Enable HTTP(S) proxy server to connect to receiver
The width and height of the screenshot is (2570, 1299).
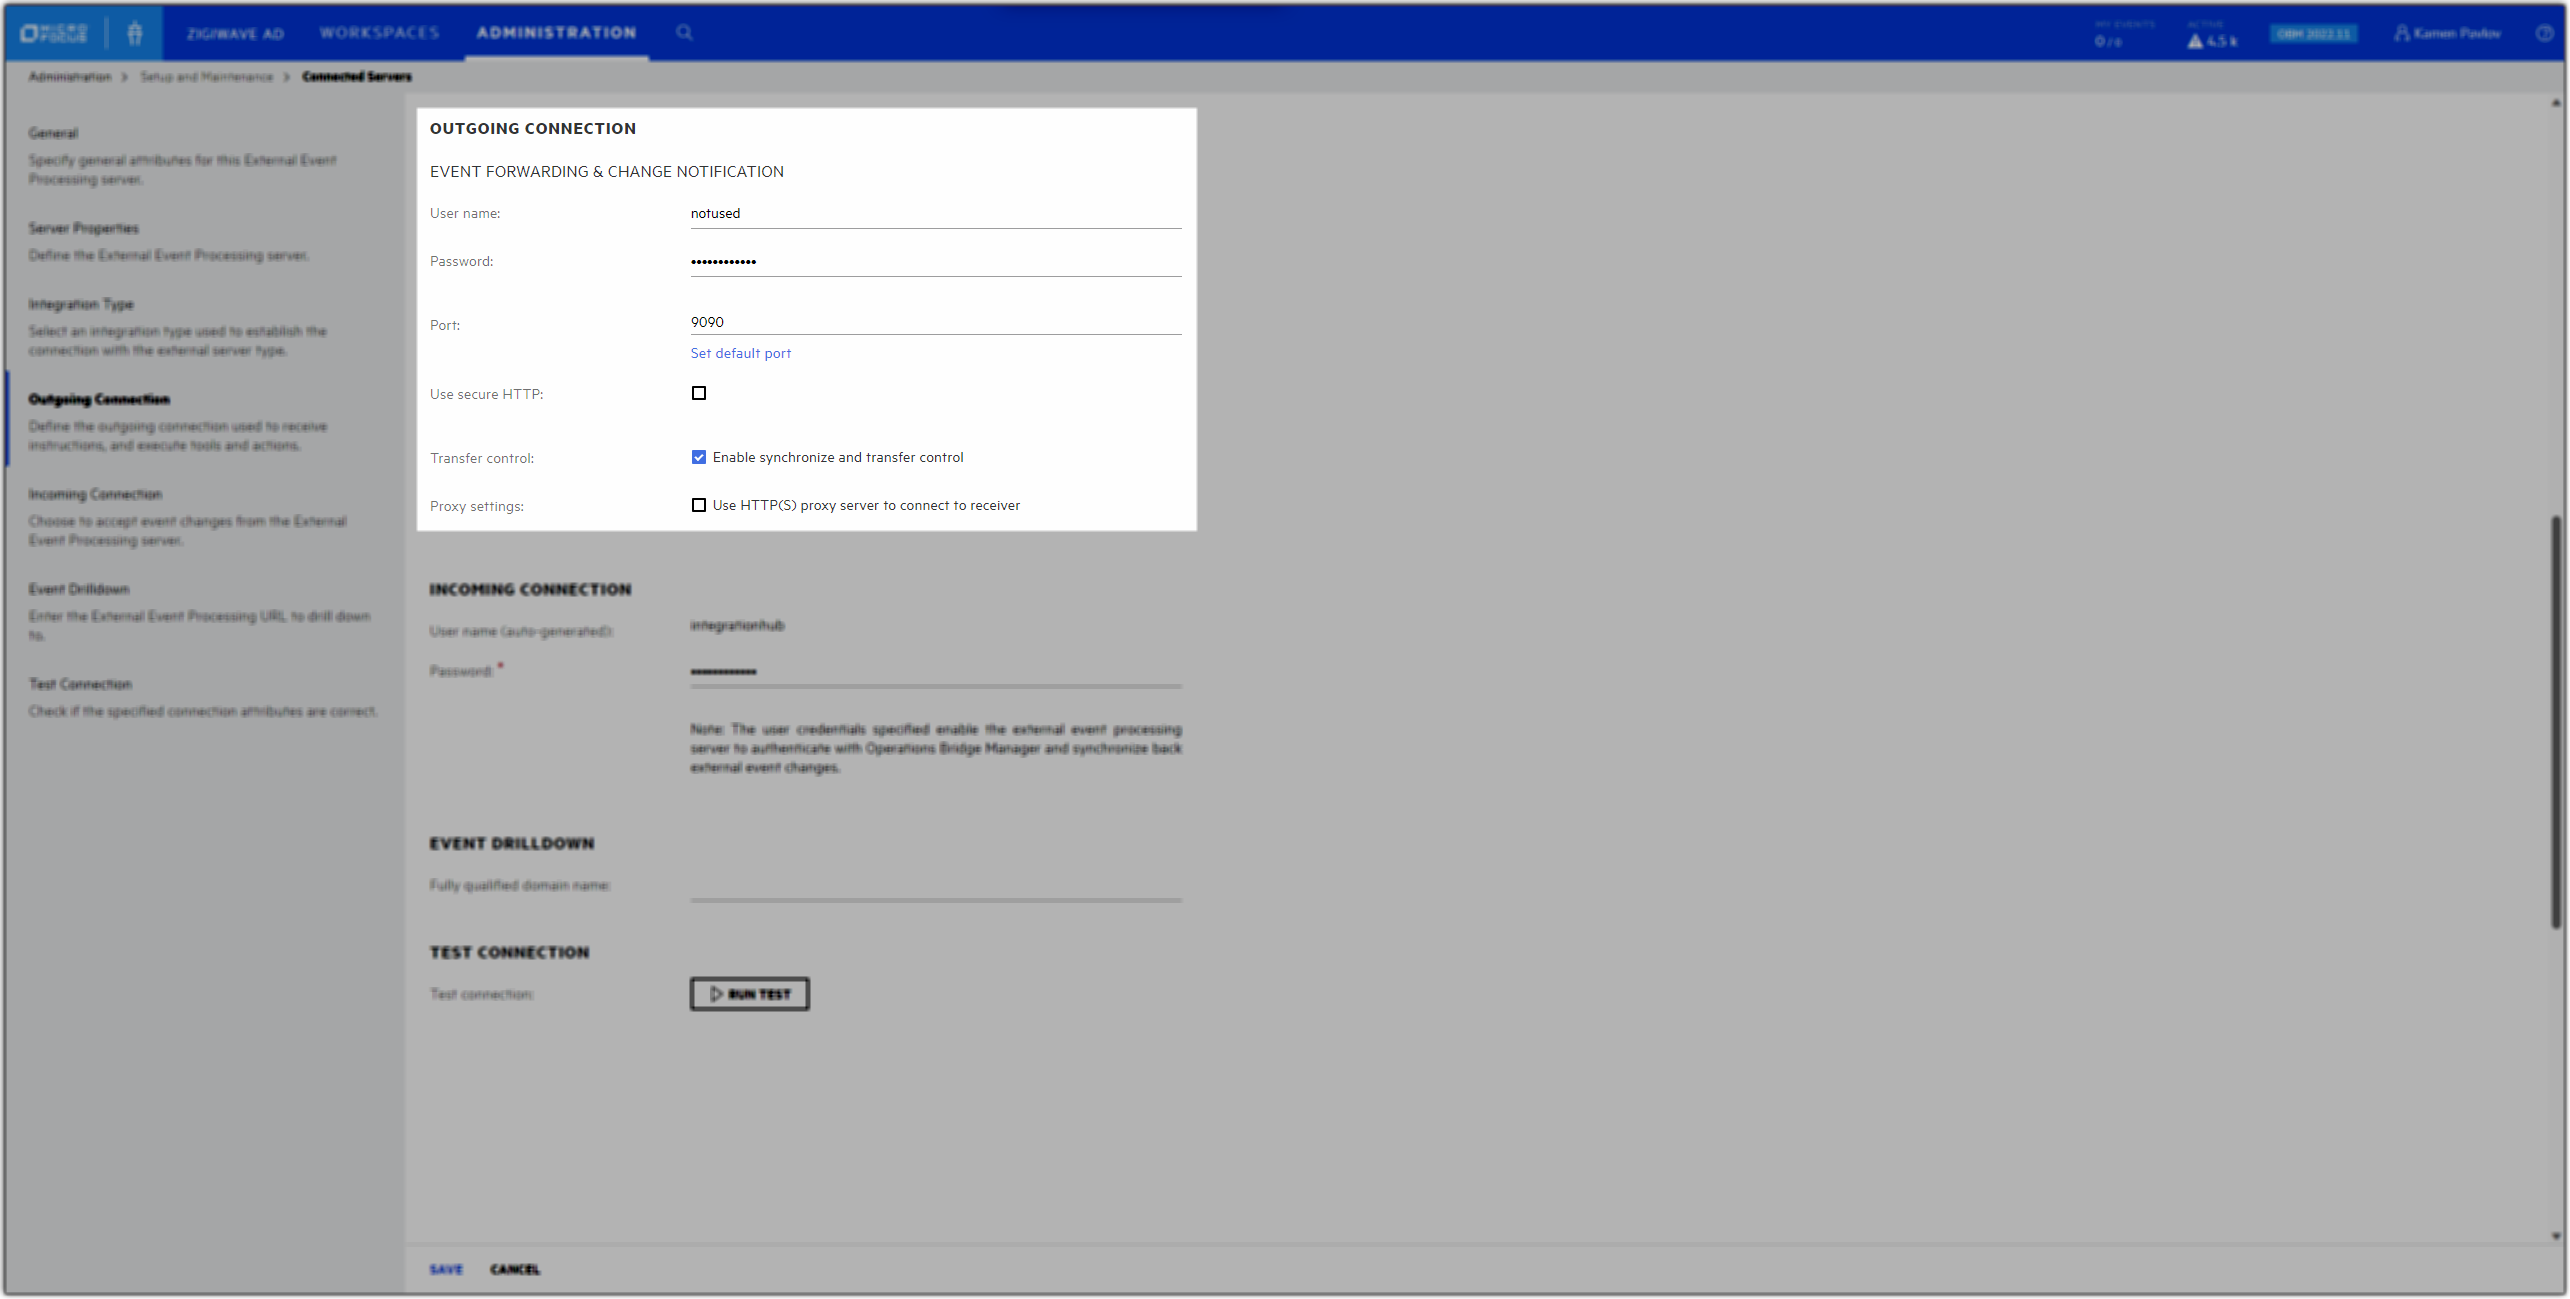coord(699,505)
